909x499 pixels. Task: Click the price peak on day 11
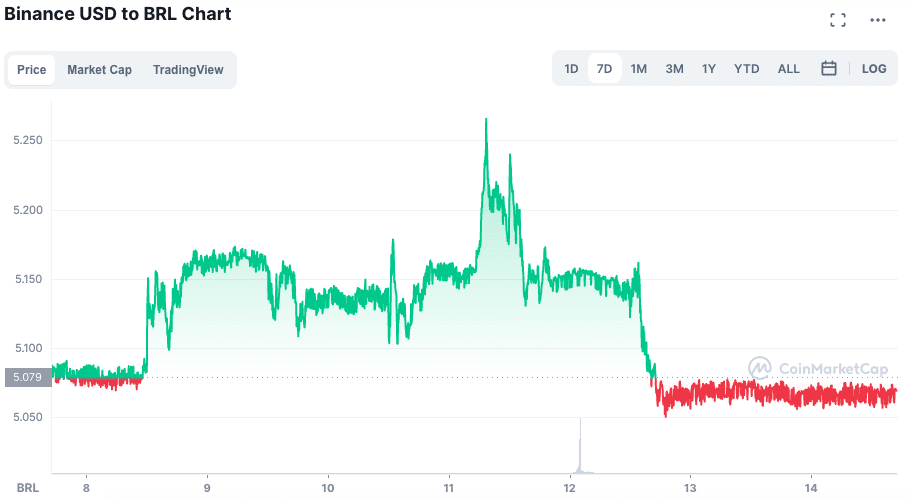pos(486,119)
